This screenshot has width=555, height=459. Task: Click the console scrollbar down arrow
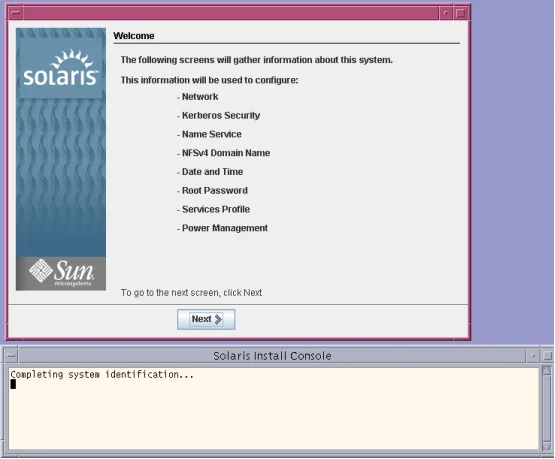click(x=547, y=447)
